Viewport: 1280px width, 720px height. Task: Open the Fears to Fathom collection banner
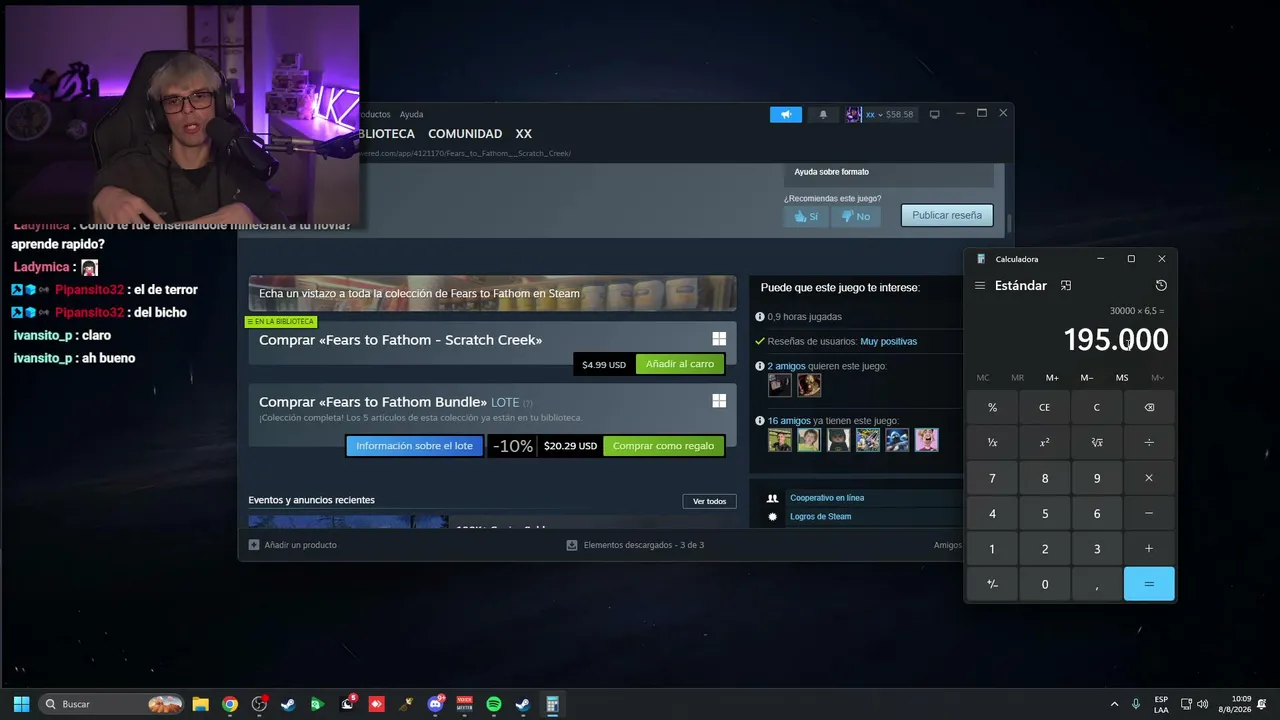click(x=492, y=293)
